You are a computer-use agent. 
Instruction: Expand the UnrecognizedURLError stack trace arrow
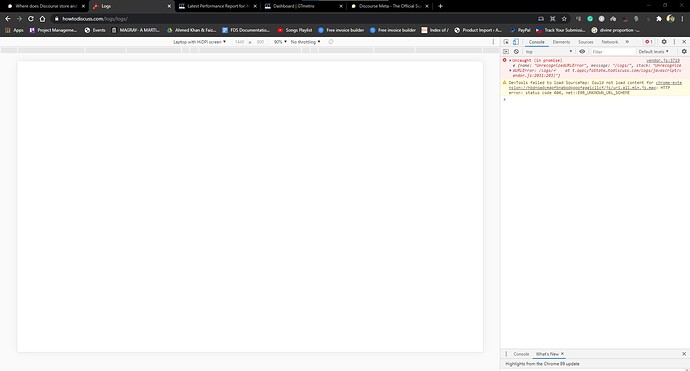pyautogui.click(x=510, y=70)
